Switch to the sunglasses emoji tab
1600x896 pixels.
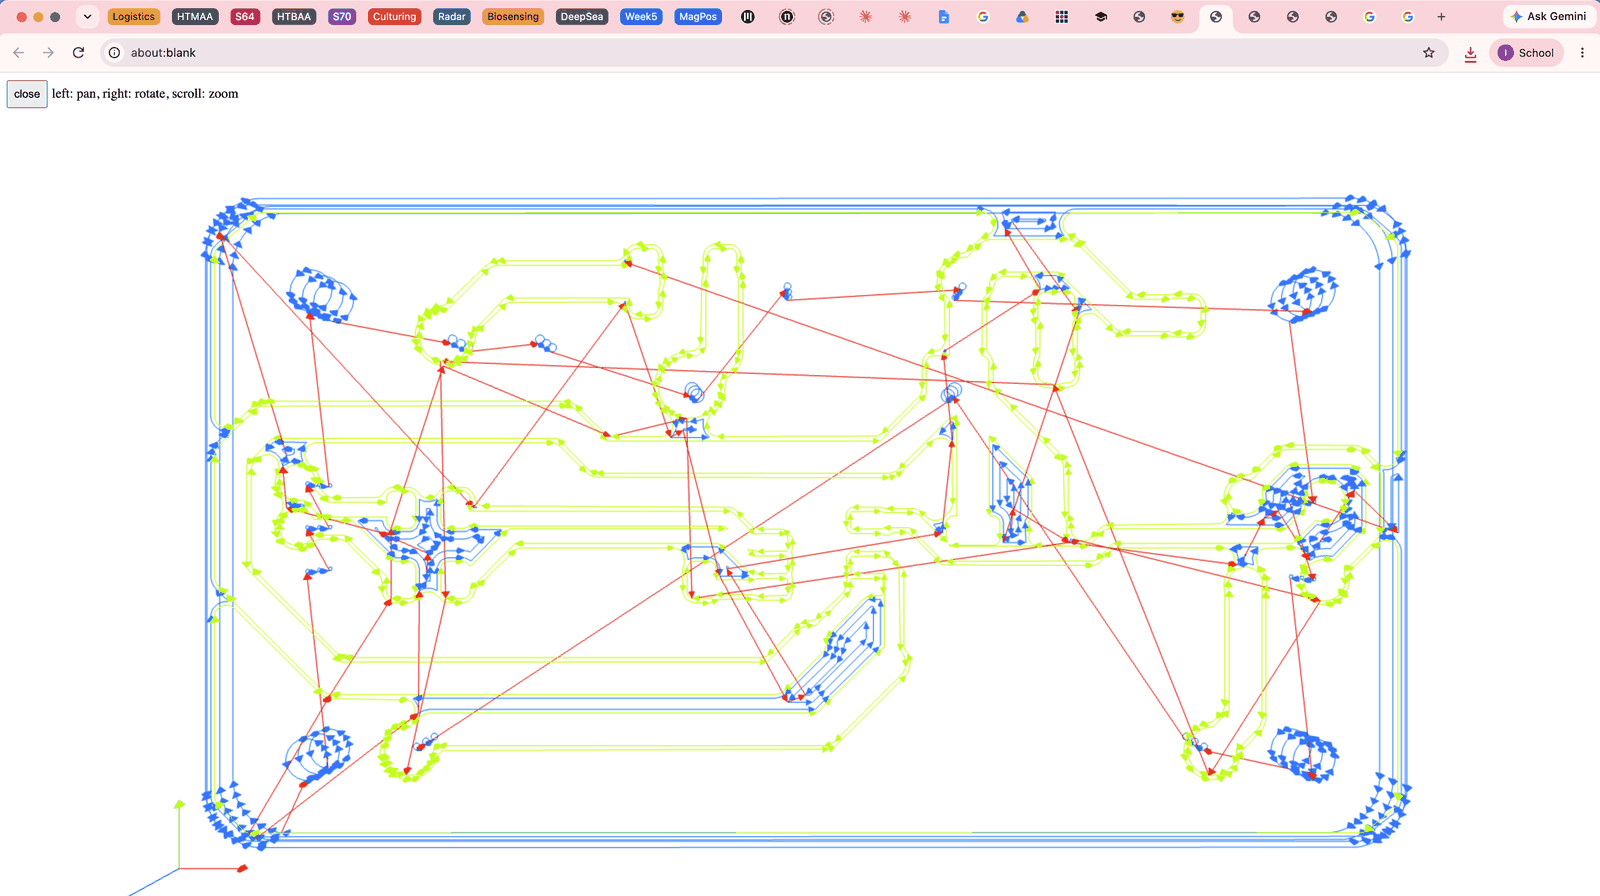click(x=1177, y=17)
